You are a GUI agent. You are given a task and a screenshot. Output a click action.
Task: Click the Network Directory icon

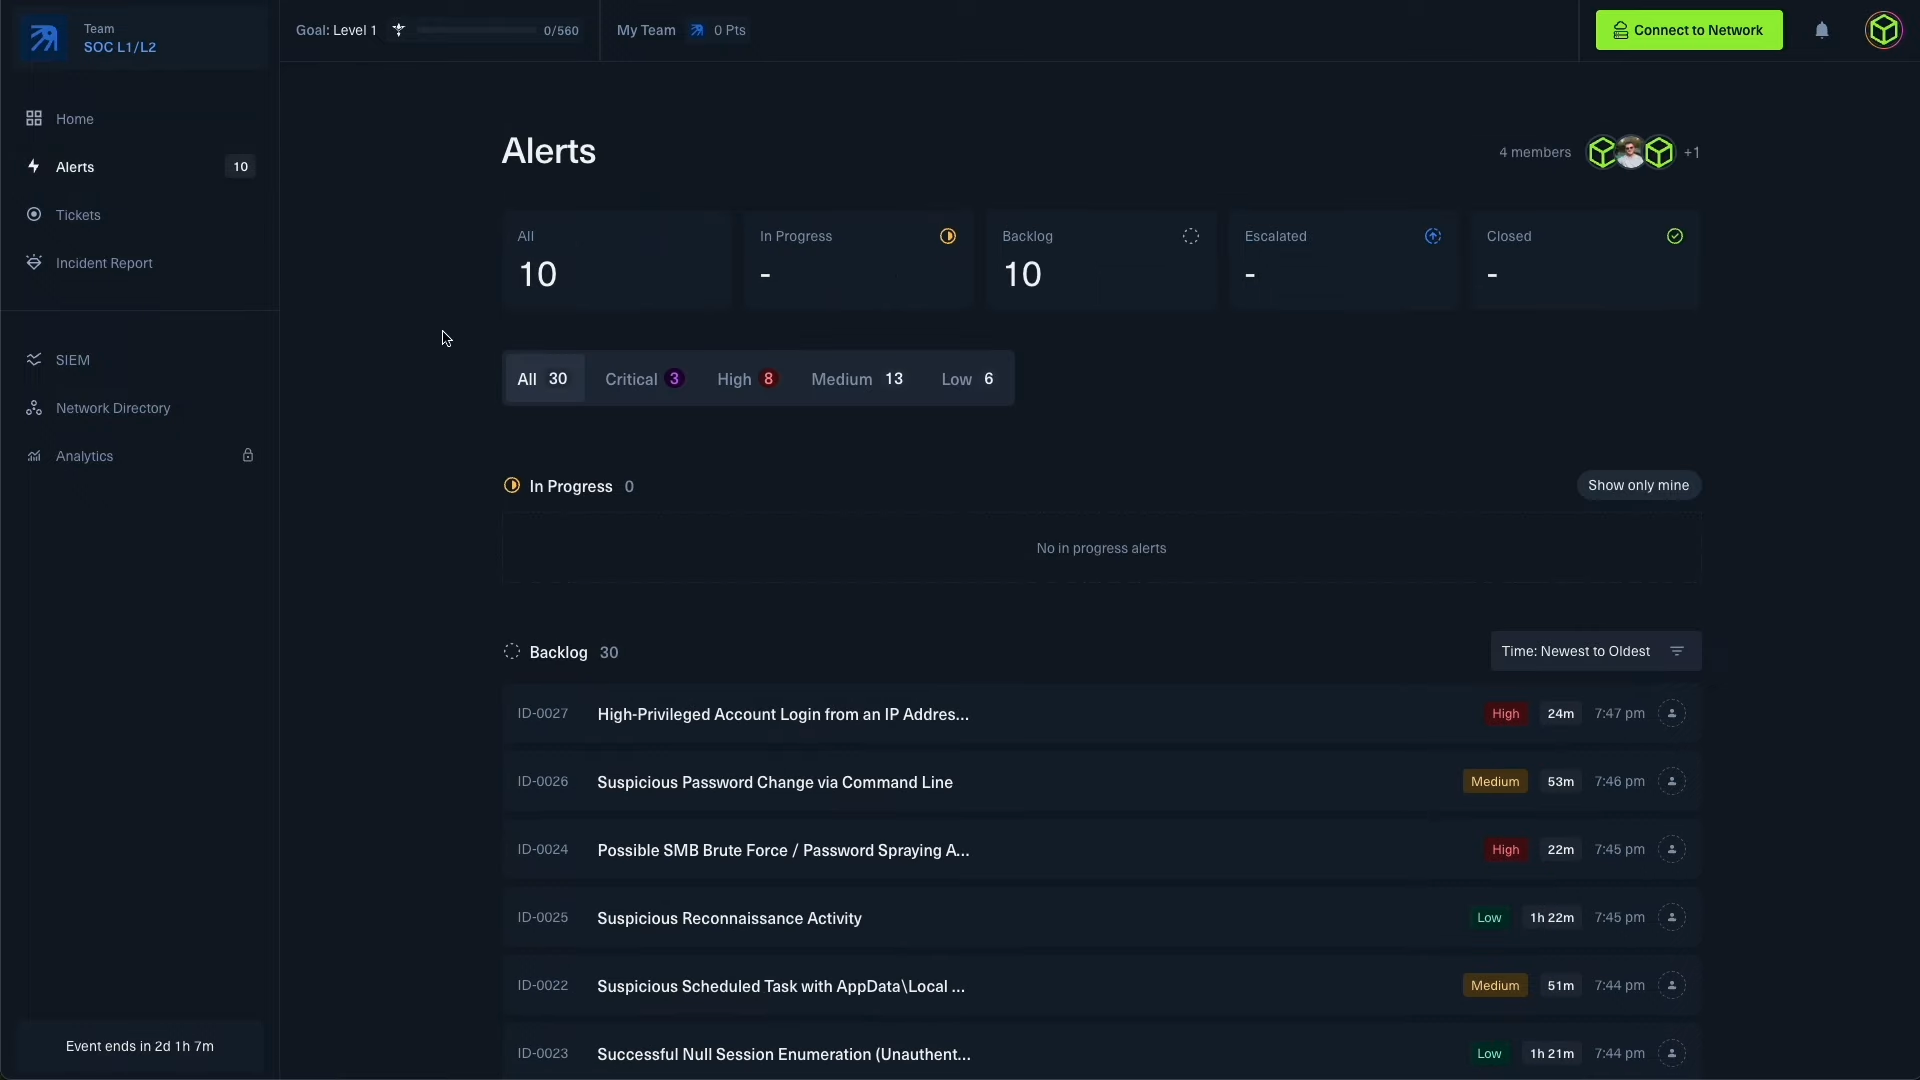click(34, 407)
